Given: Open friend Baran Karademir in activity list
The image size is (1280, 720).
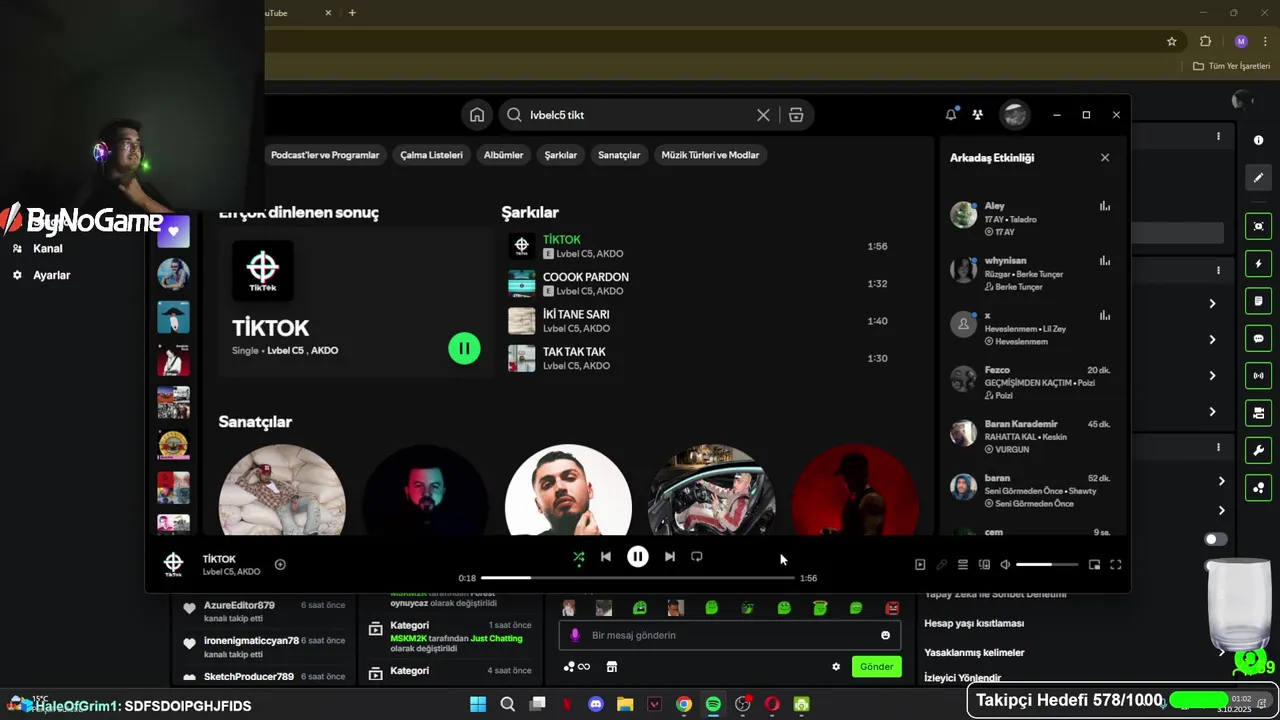Looking at the screenshot, I should (x=1030, y=436).
